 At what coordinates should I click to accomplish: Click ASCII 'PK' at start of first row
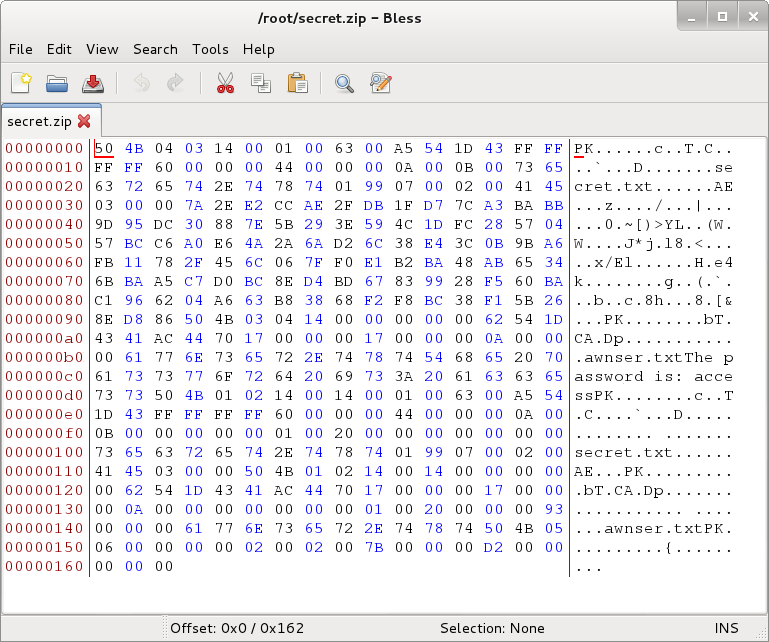584,148
